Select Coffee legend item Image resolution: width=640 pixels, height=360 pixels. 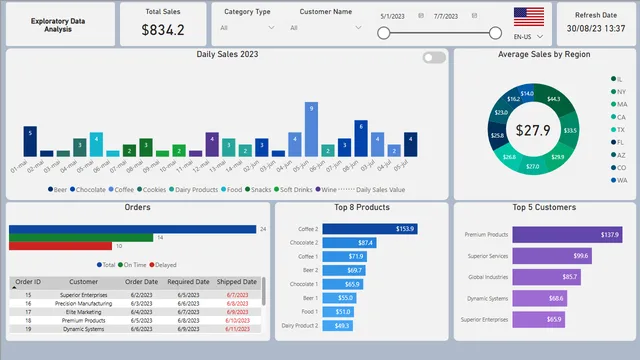coord(121,189)
